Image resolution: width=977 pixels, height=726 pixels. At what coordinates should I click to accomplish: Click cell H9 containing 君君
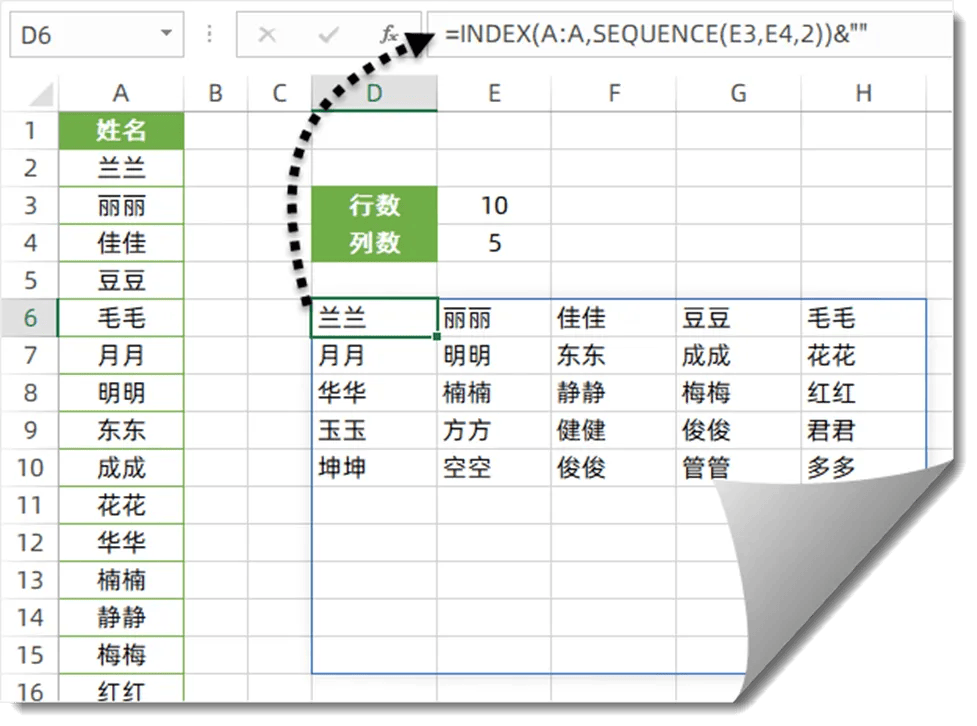[x=864, y=430]
